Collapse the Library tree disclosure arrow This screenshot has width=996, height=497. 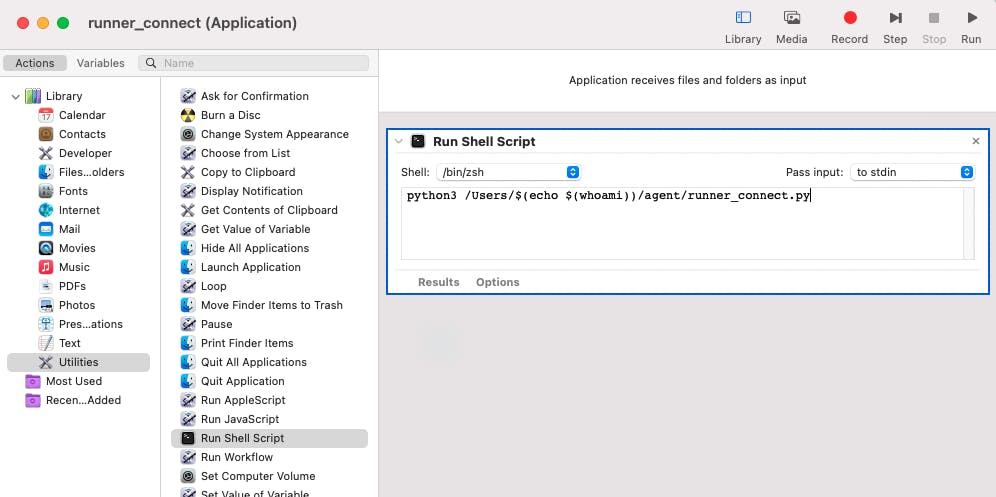click(x=15, y=97)
